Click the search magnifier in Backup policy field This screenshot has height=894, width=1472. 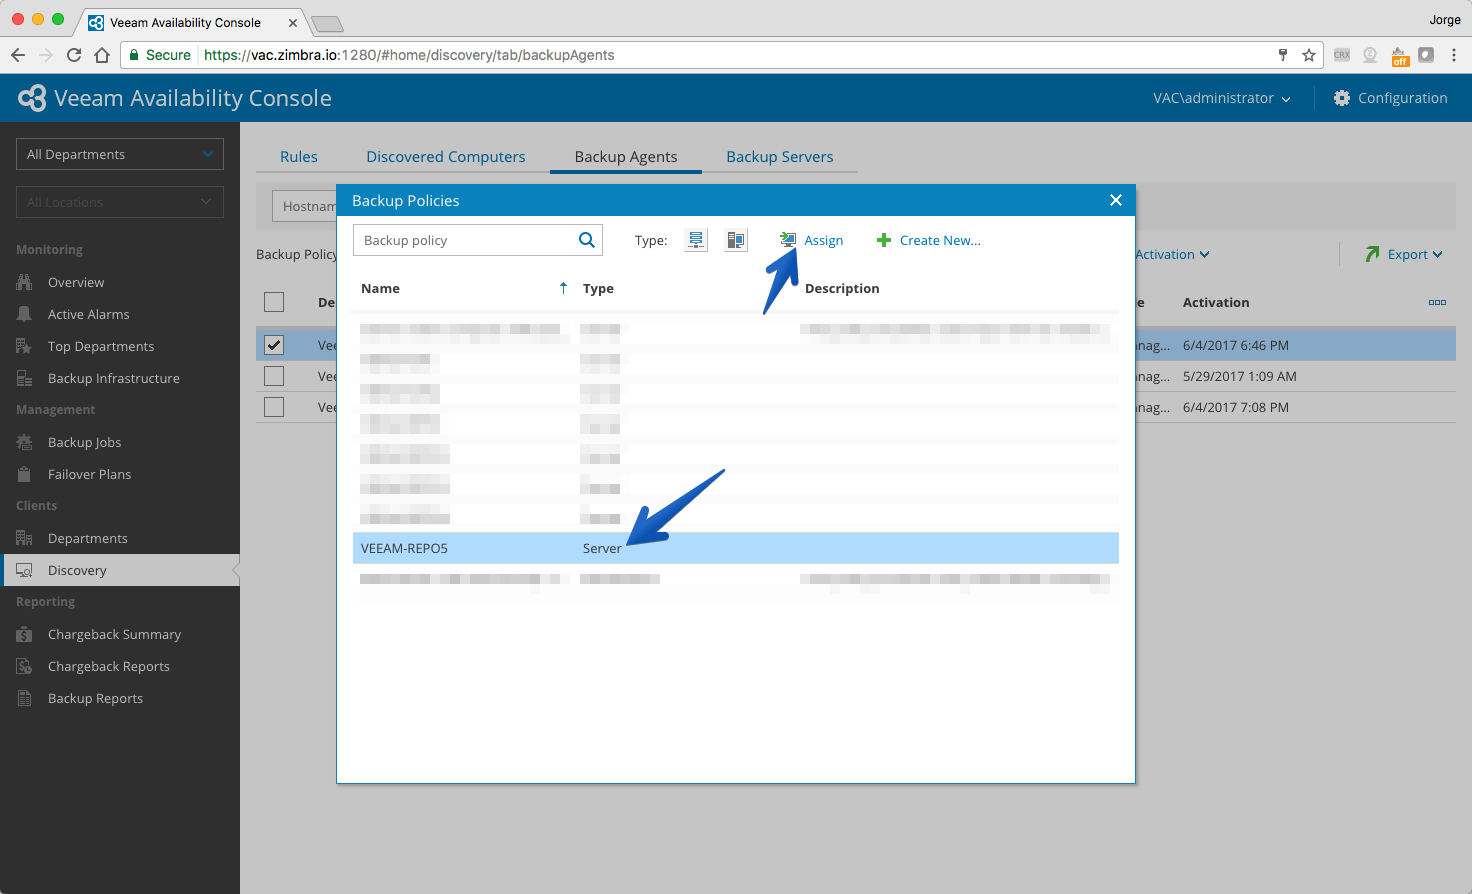[x=587, y=240]
